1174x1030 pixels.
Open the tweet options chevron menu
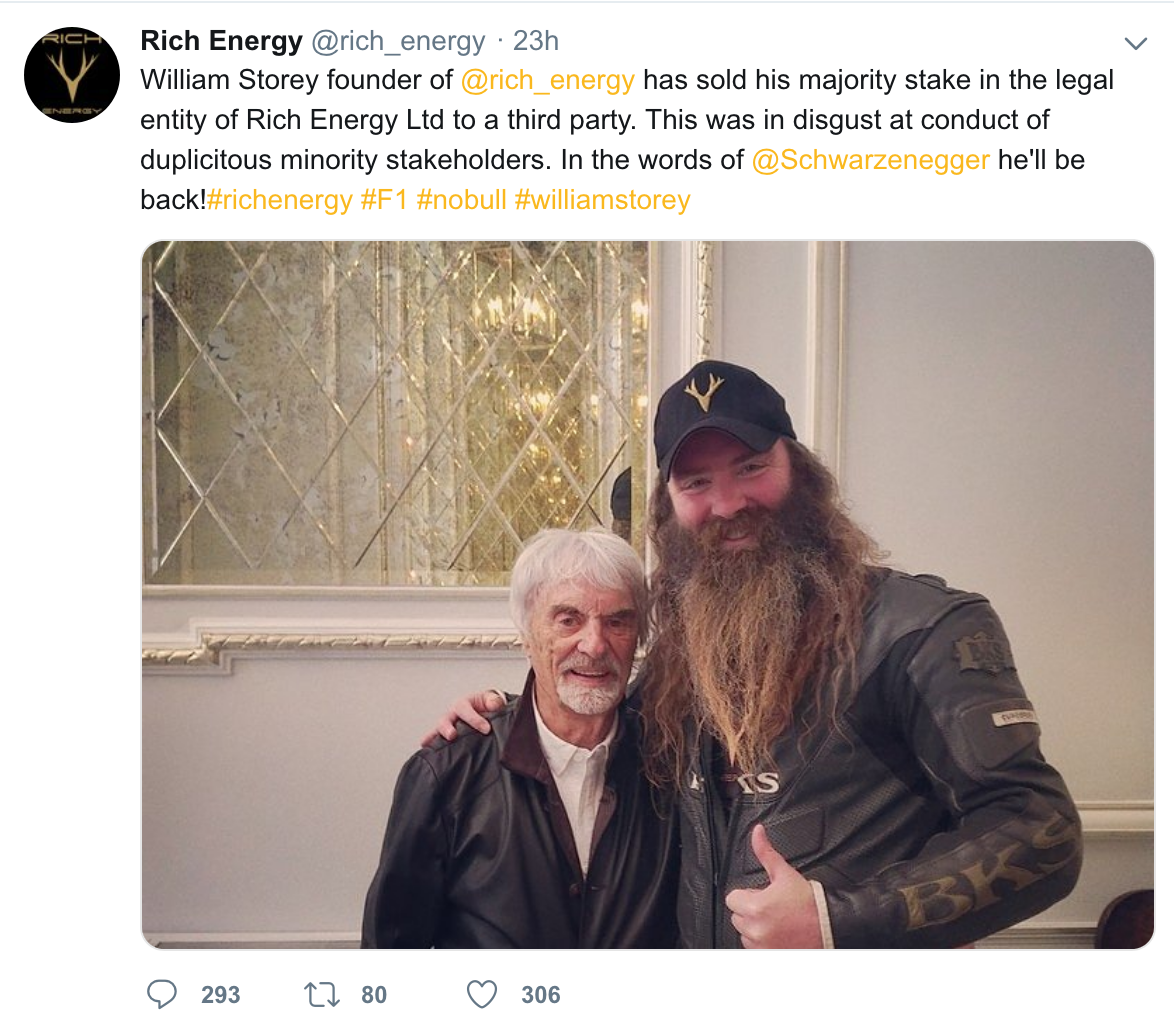point(1136,43)
